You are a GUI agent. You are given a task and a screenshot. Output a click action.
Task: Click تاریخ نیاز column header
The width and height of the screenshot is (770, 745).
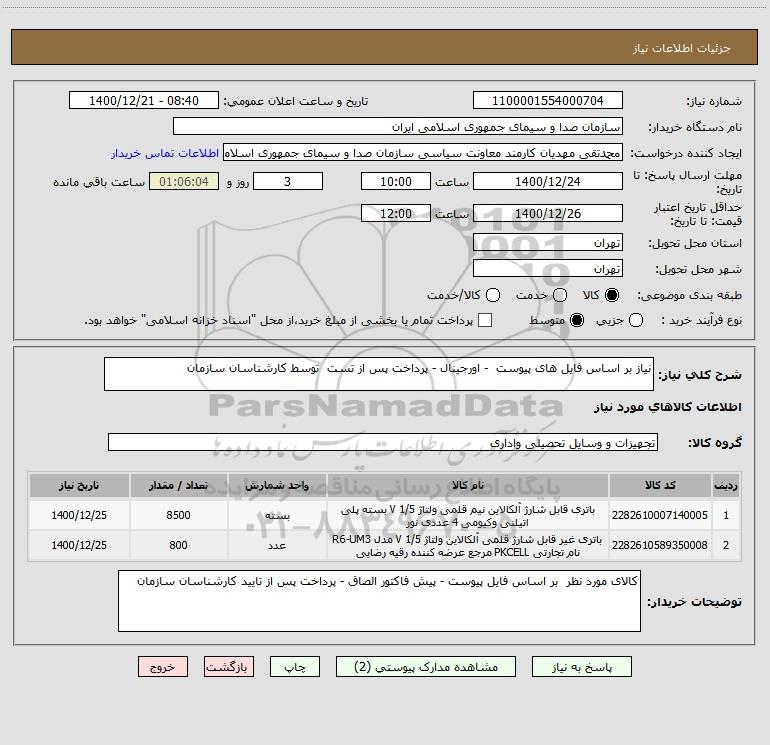pyautogui.click(x=79, y=486)
